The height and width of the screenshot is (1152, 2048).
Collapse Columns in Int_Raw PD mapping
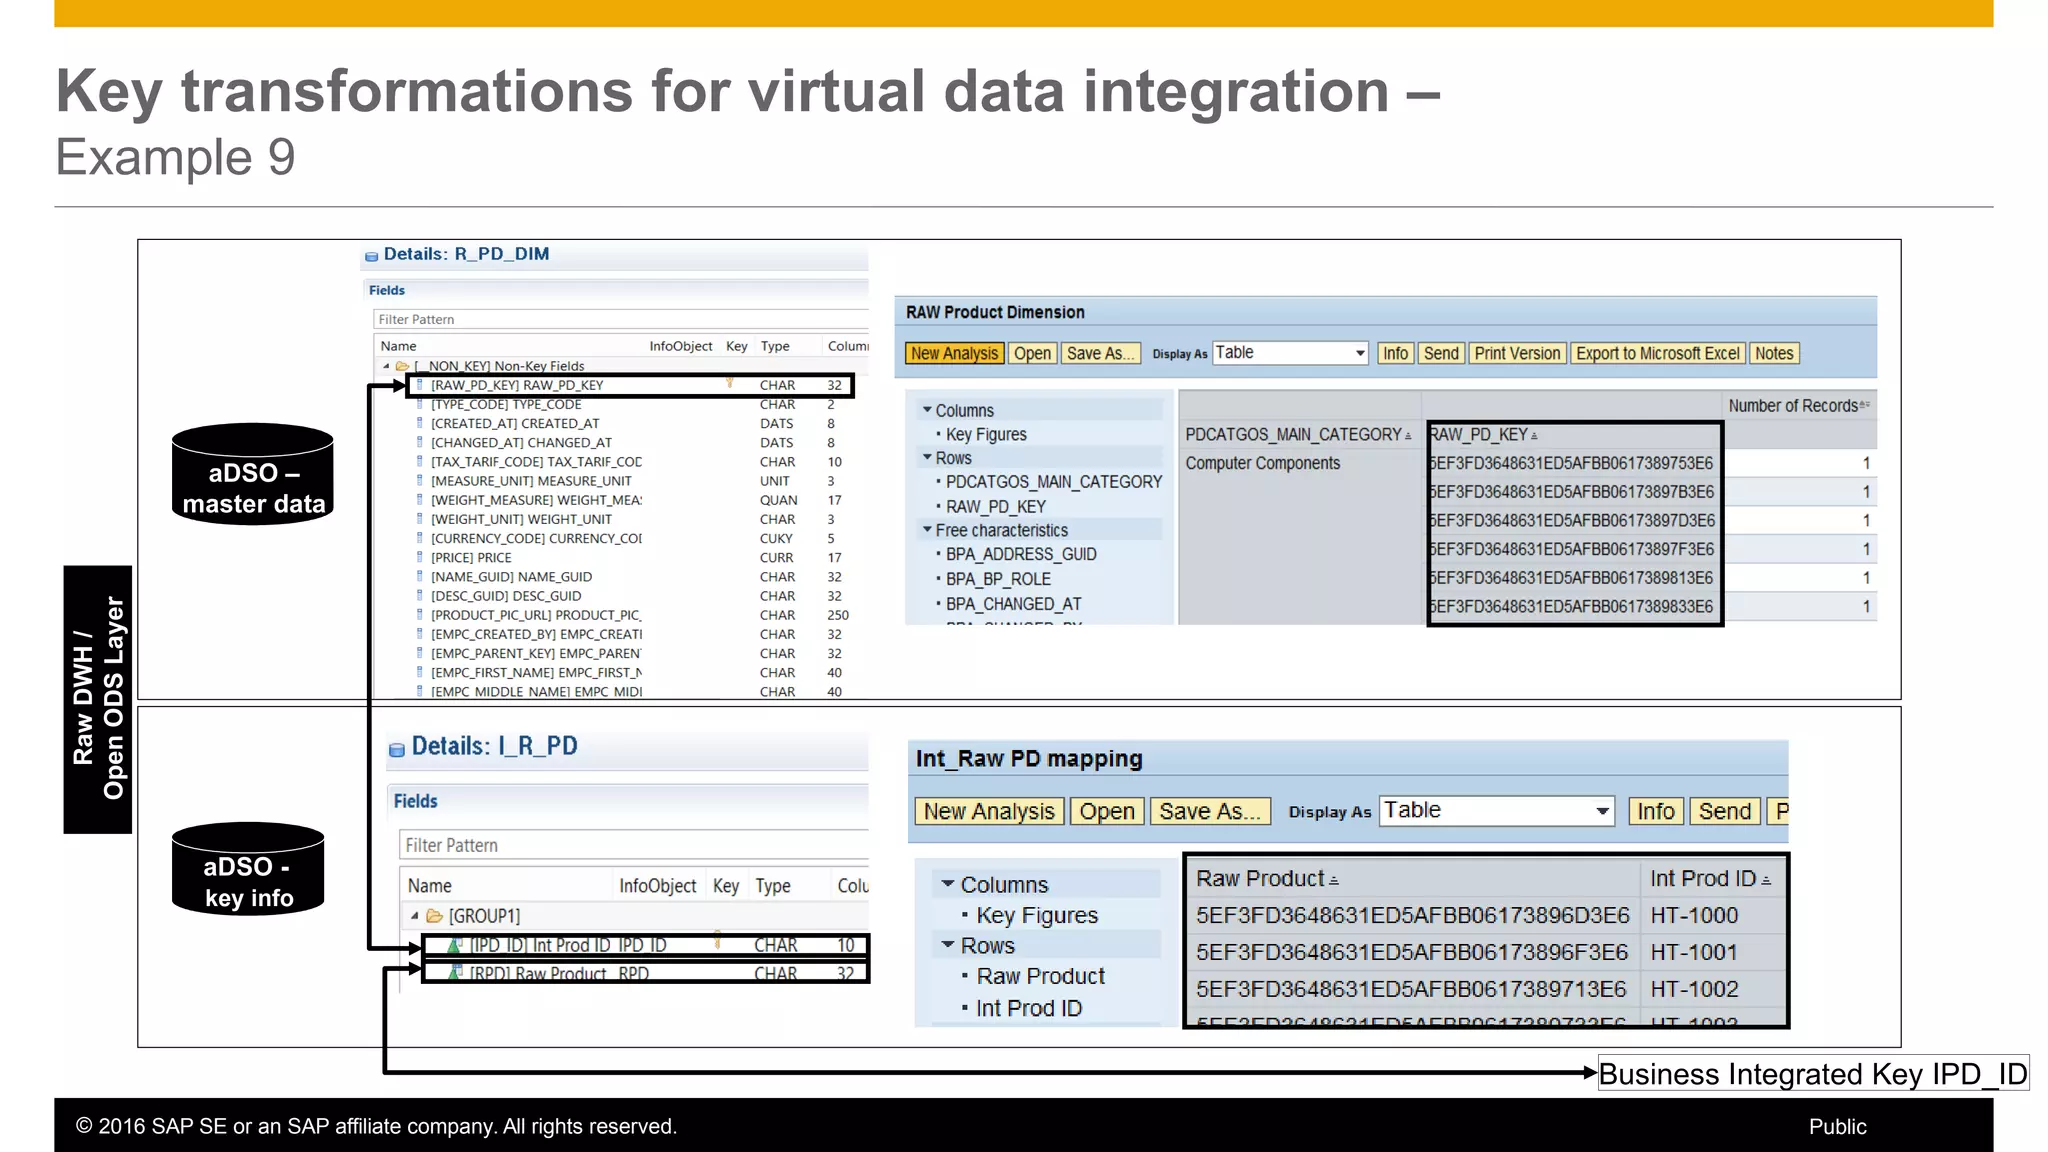click(947, 885)
